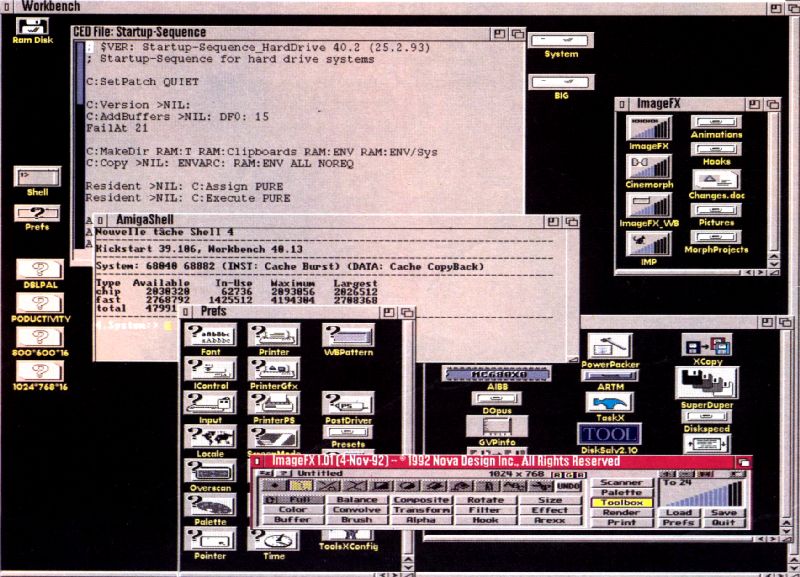Open the Font preferences icon
This screenshot has width=800, height=577.
click(x=210, y=335)
